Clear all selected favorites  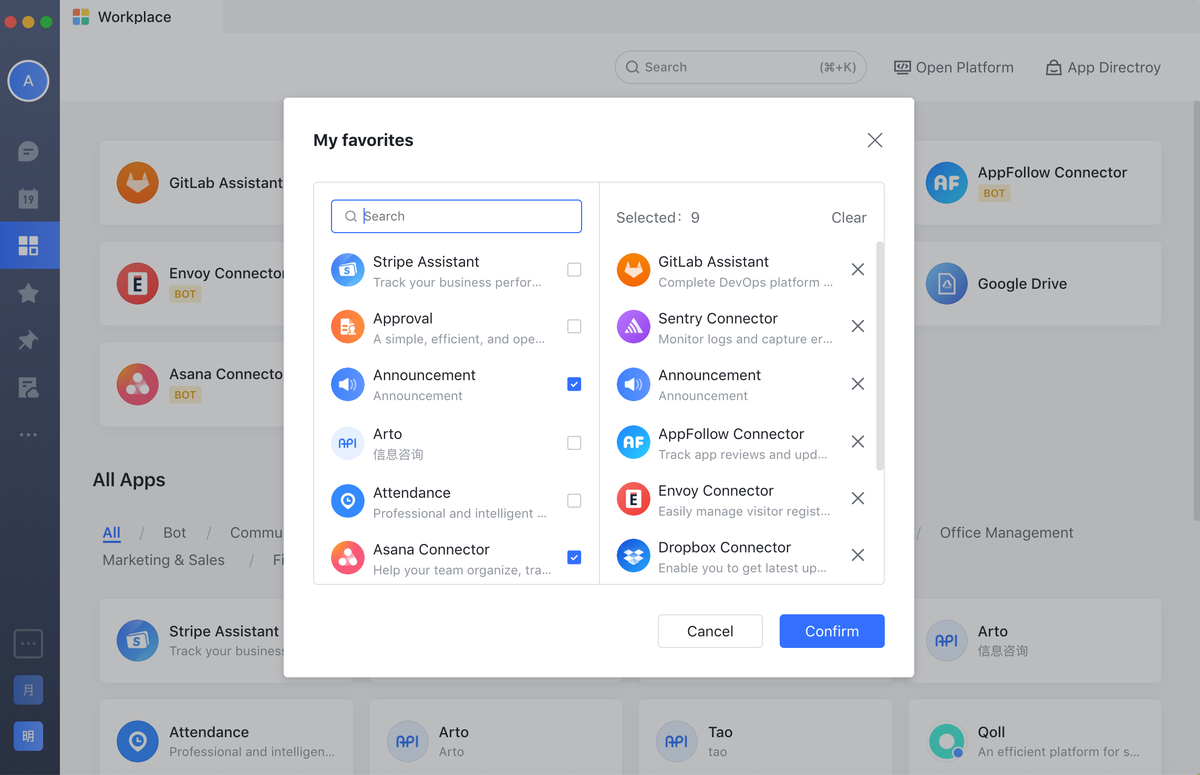point(848,218)
